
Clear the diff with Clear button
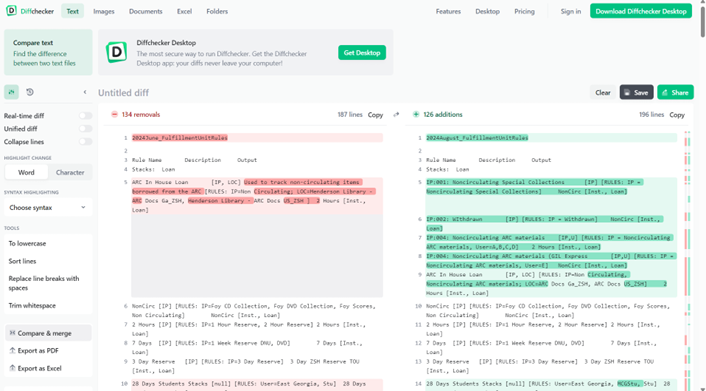[602, 92]
